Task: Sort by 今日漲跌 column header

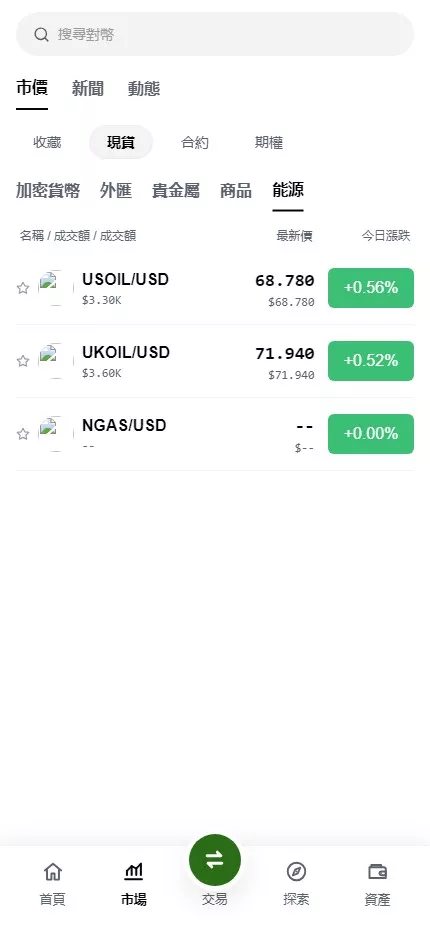Action: click(386, 236)
